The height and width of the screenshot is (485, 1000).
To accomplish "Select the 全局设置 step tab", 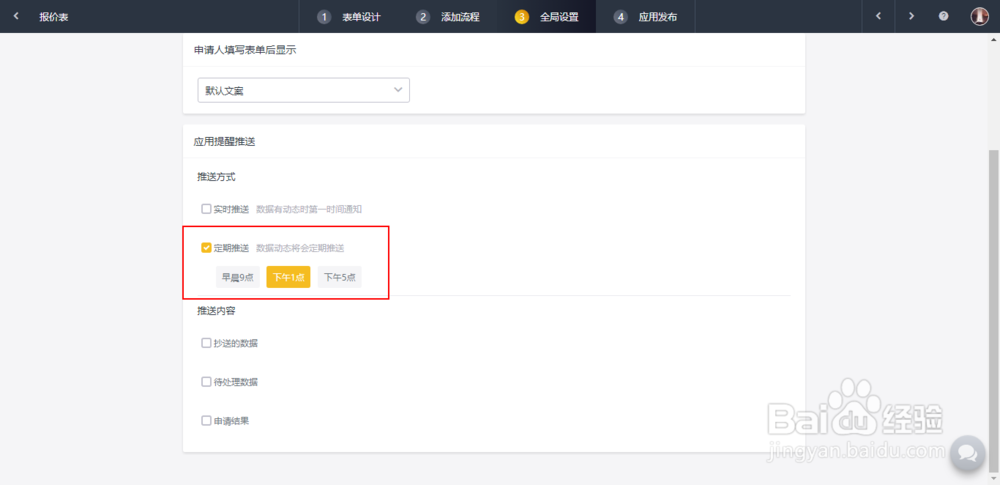I will coord(547,17).
